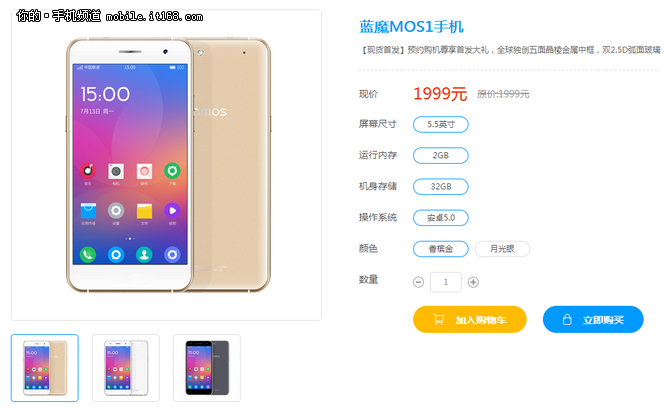The height and width of the screenshot is (410, 670).
Task: Click the shopping cart icon on yellow button
Action: [x=438, y=319]
